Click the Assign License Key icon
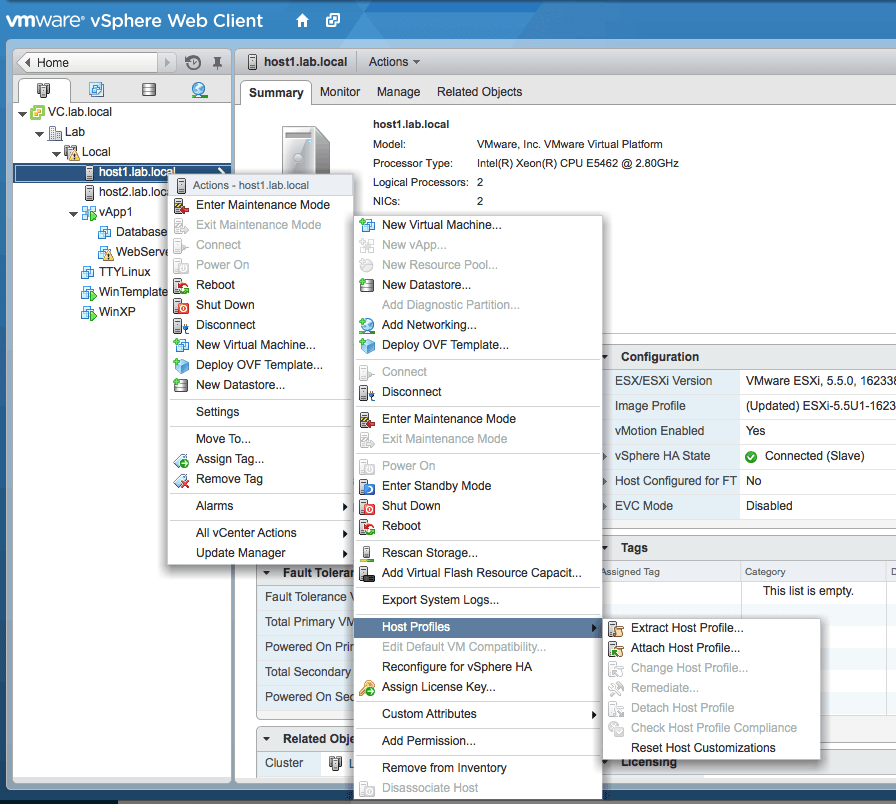 [367, 687]
